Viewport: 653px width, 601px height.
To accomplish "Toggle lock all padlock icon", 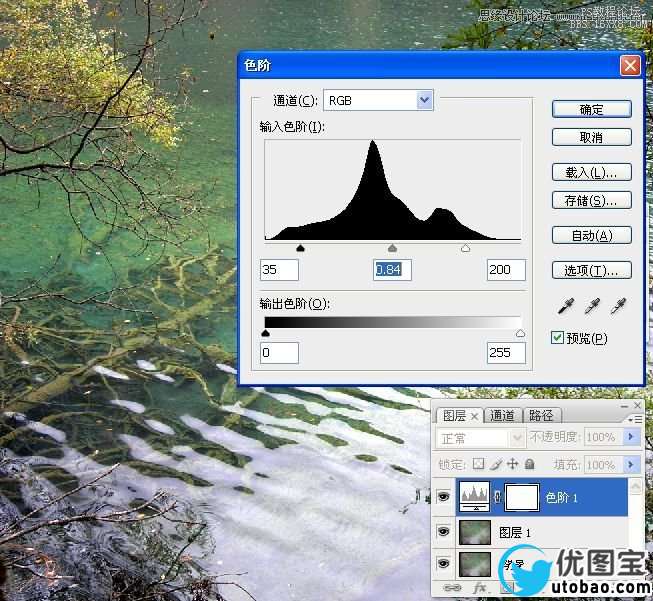I will pos(529,464).
